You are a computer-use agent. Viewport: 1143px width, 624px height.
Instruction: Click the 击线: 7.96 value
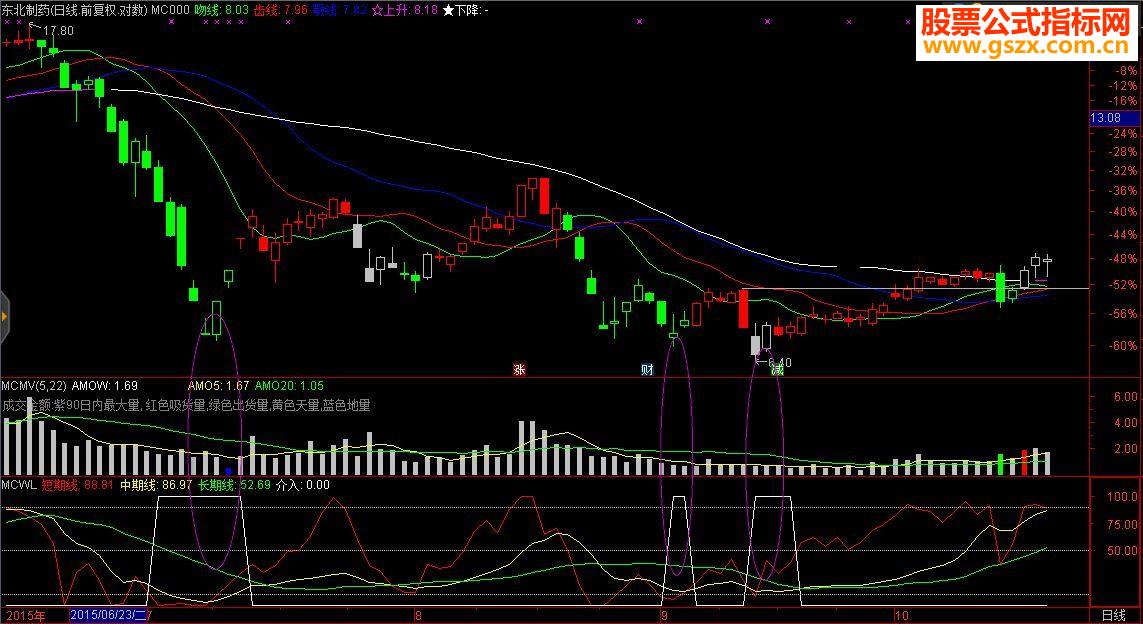pyautogui.click(x=281, y=10)
